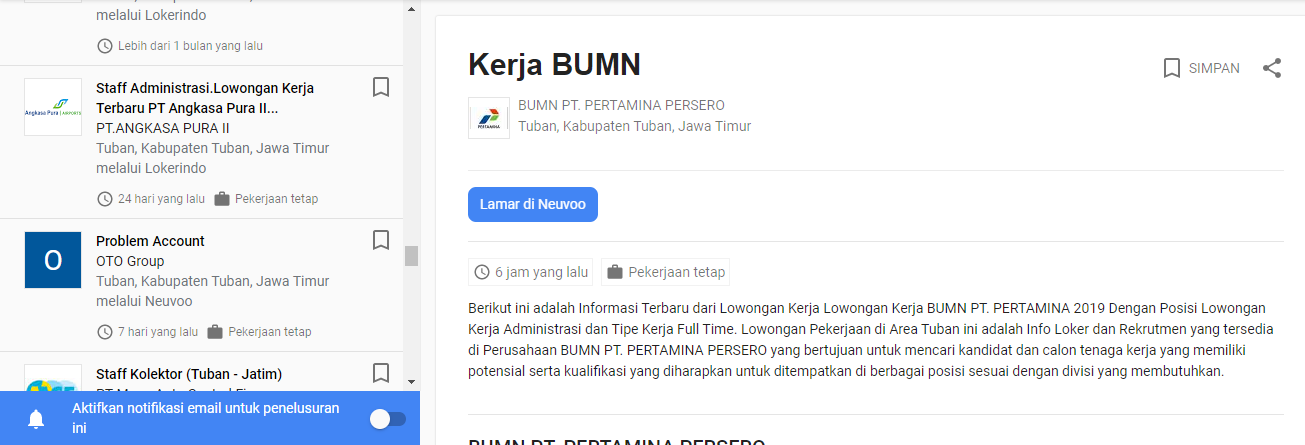Bookmark the Problem Account job listing

[x=380, y=240]
